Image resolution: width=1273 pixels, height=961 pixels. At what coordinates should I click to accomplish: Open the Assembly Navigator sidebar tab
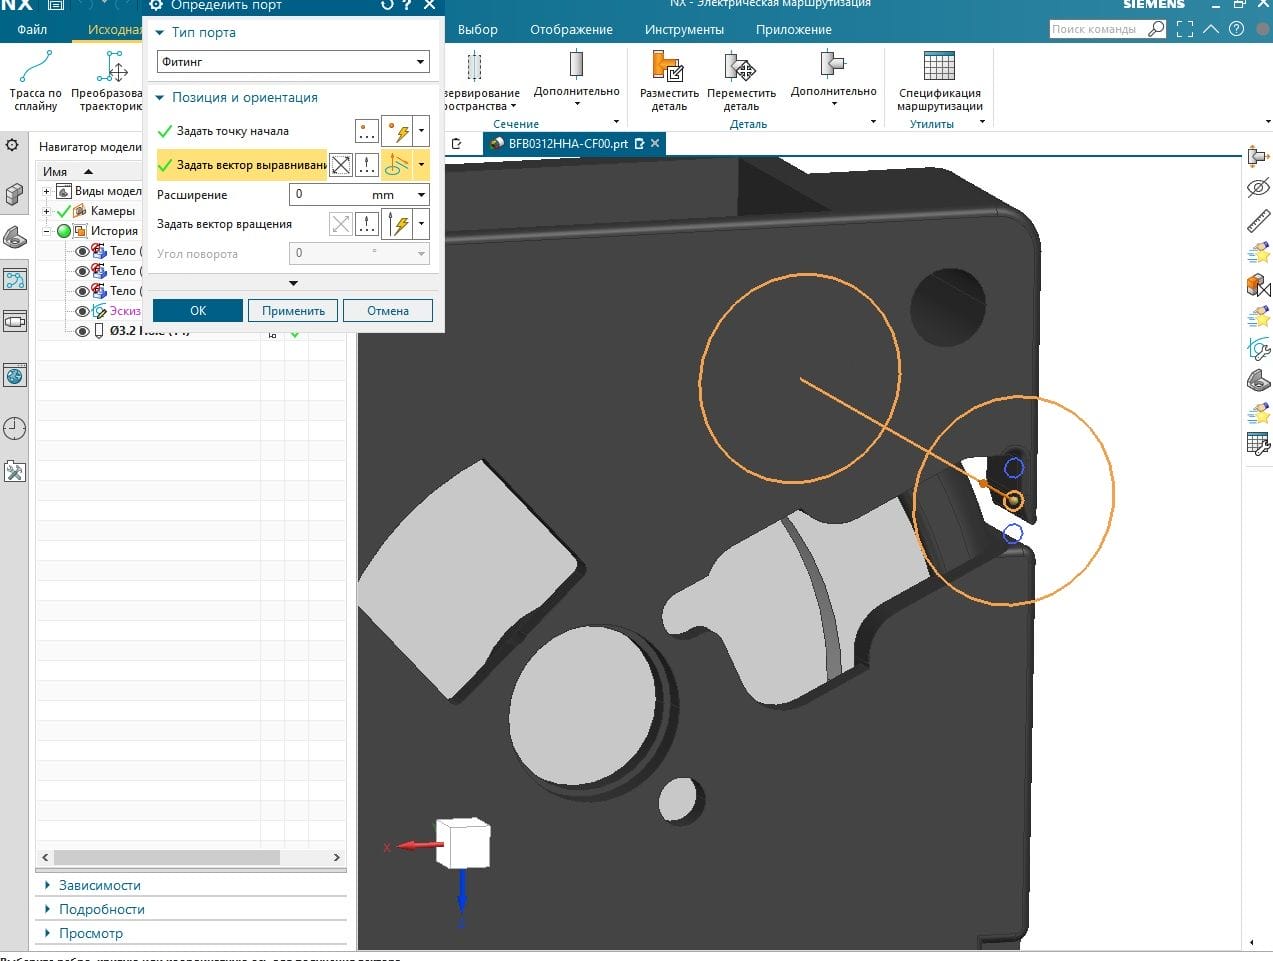pos(14,194)
